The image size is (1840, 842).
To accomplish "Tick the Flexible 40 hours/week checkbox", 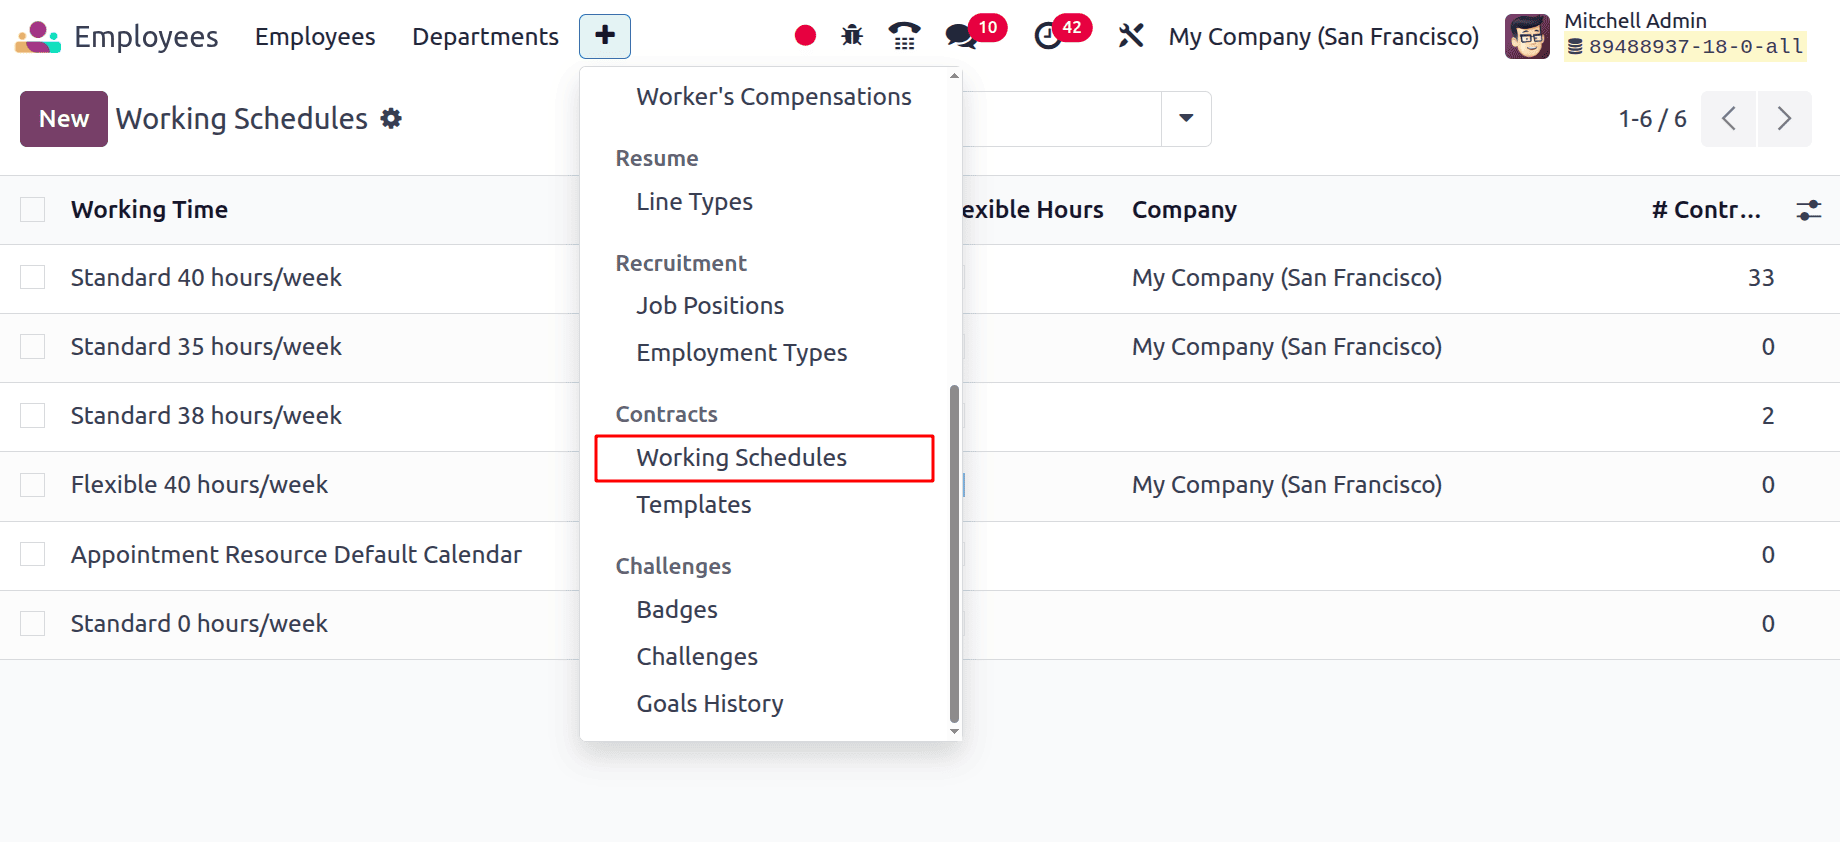I will coord(33,485).
